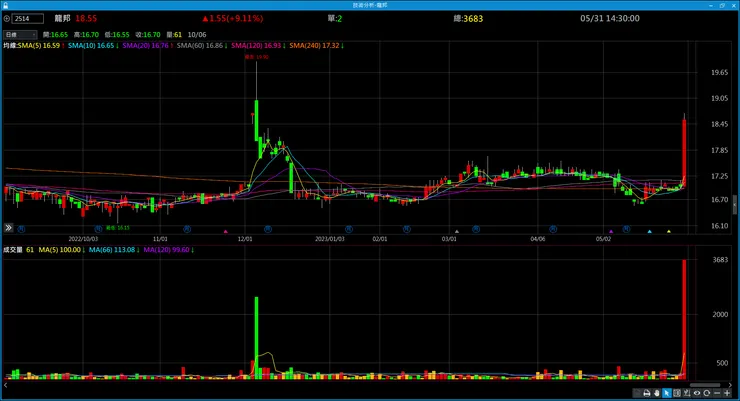This screenshot has height=401, width=740.
Task: Open the chart layout panel icon
Action: (677, 393)
